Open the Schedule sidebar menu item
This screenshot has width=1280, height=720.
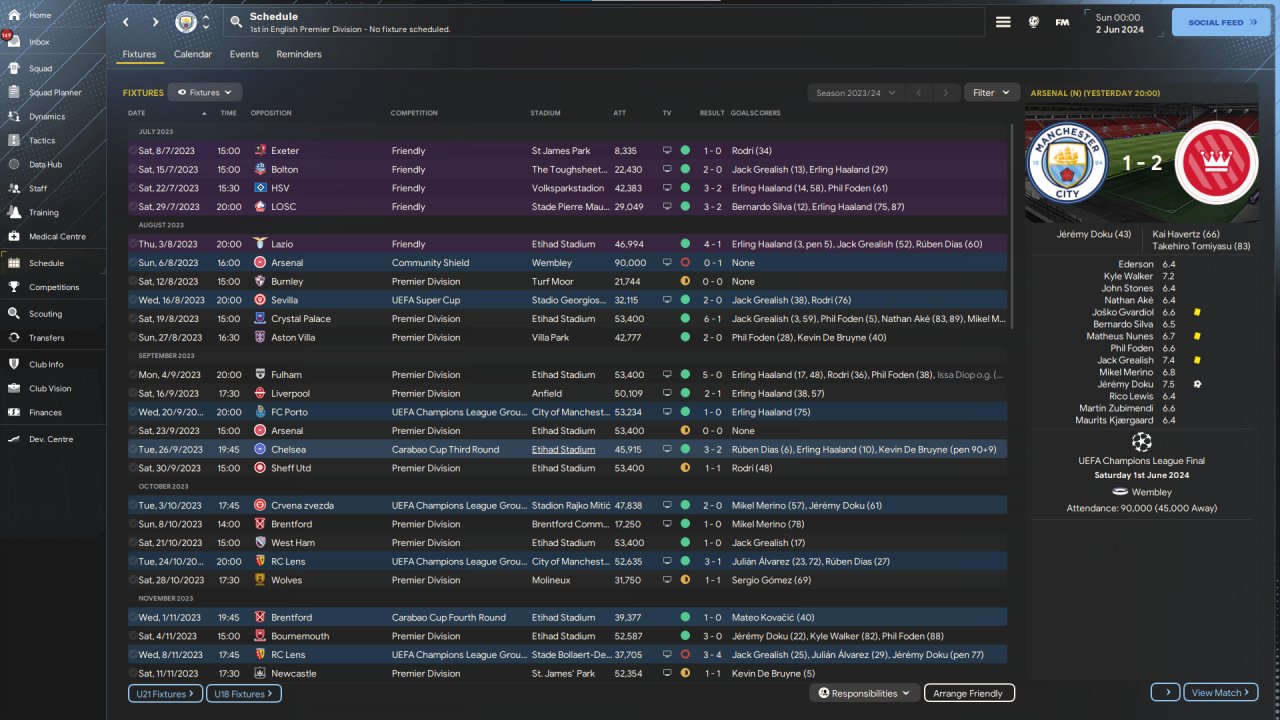(x=53, y=263)
